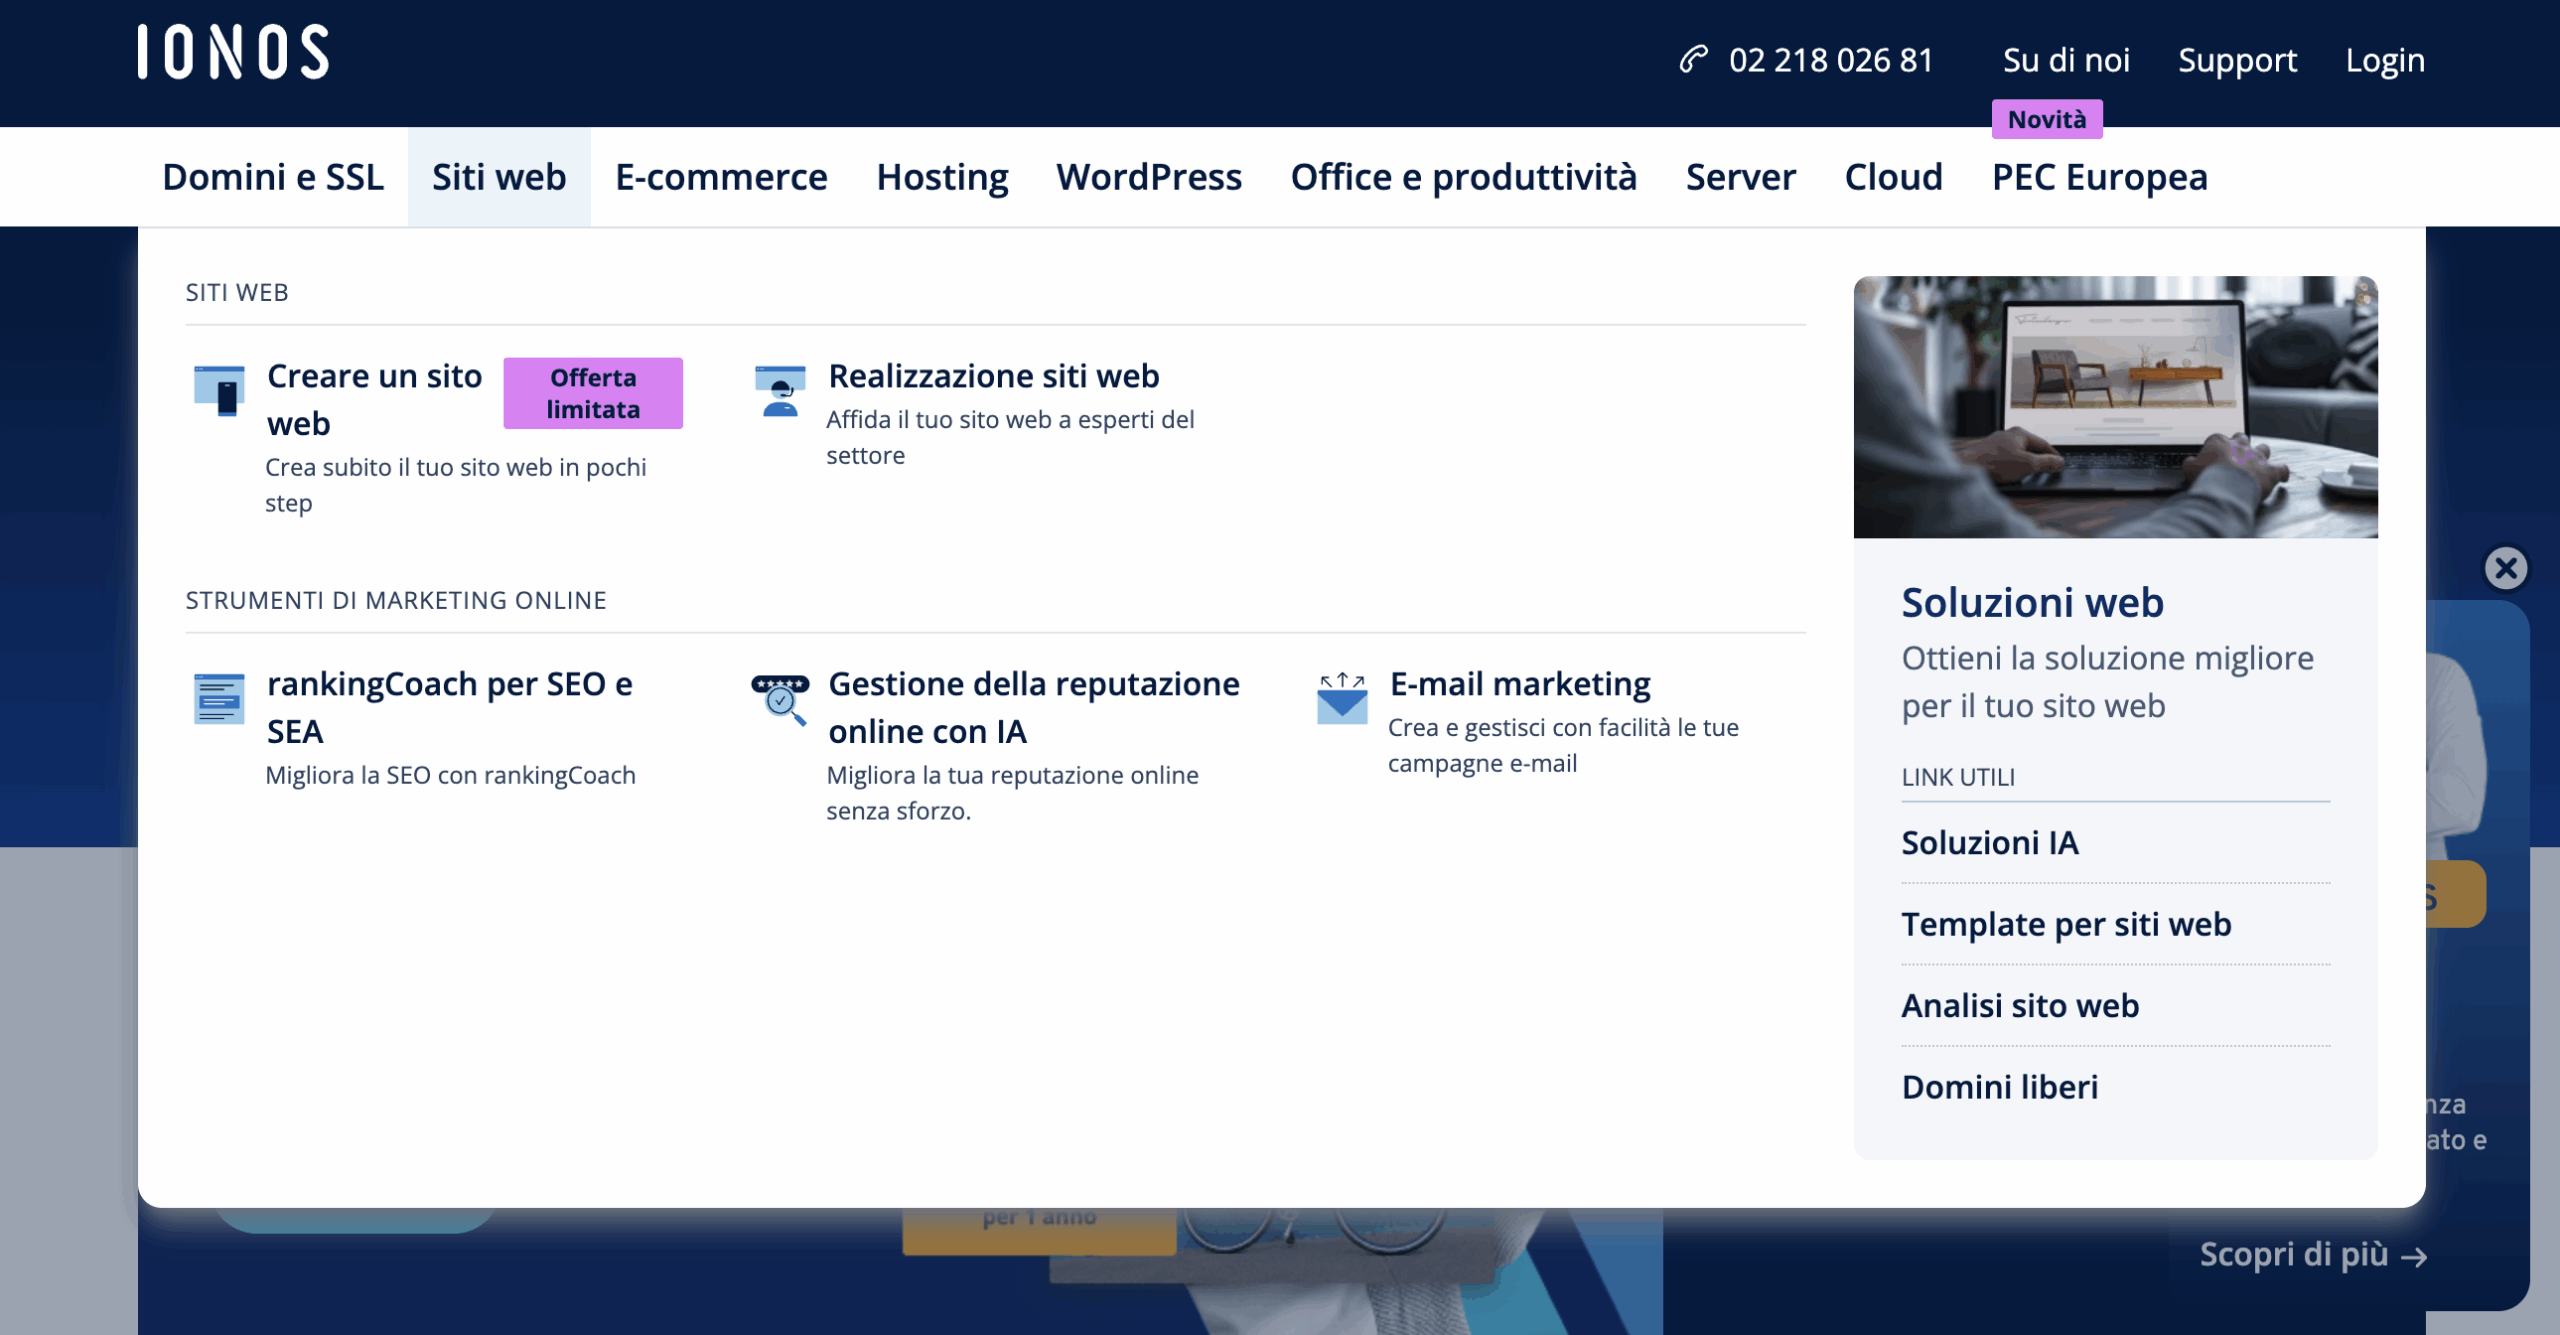Viewport: 2560px width, 1335px height.
Task: Click the phone handset icon
Action: [1693, 60]
